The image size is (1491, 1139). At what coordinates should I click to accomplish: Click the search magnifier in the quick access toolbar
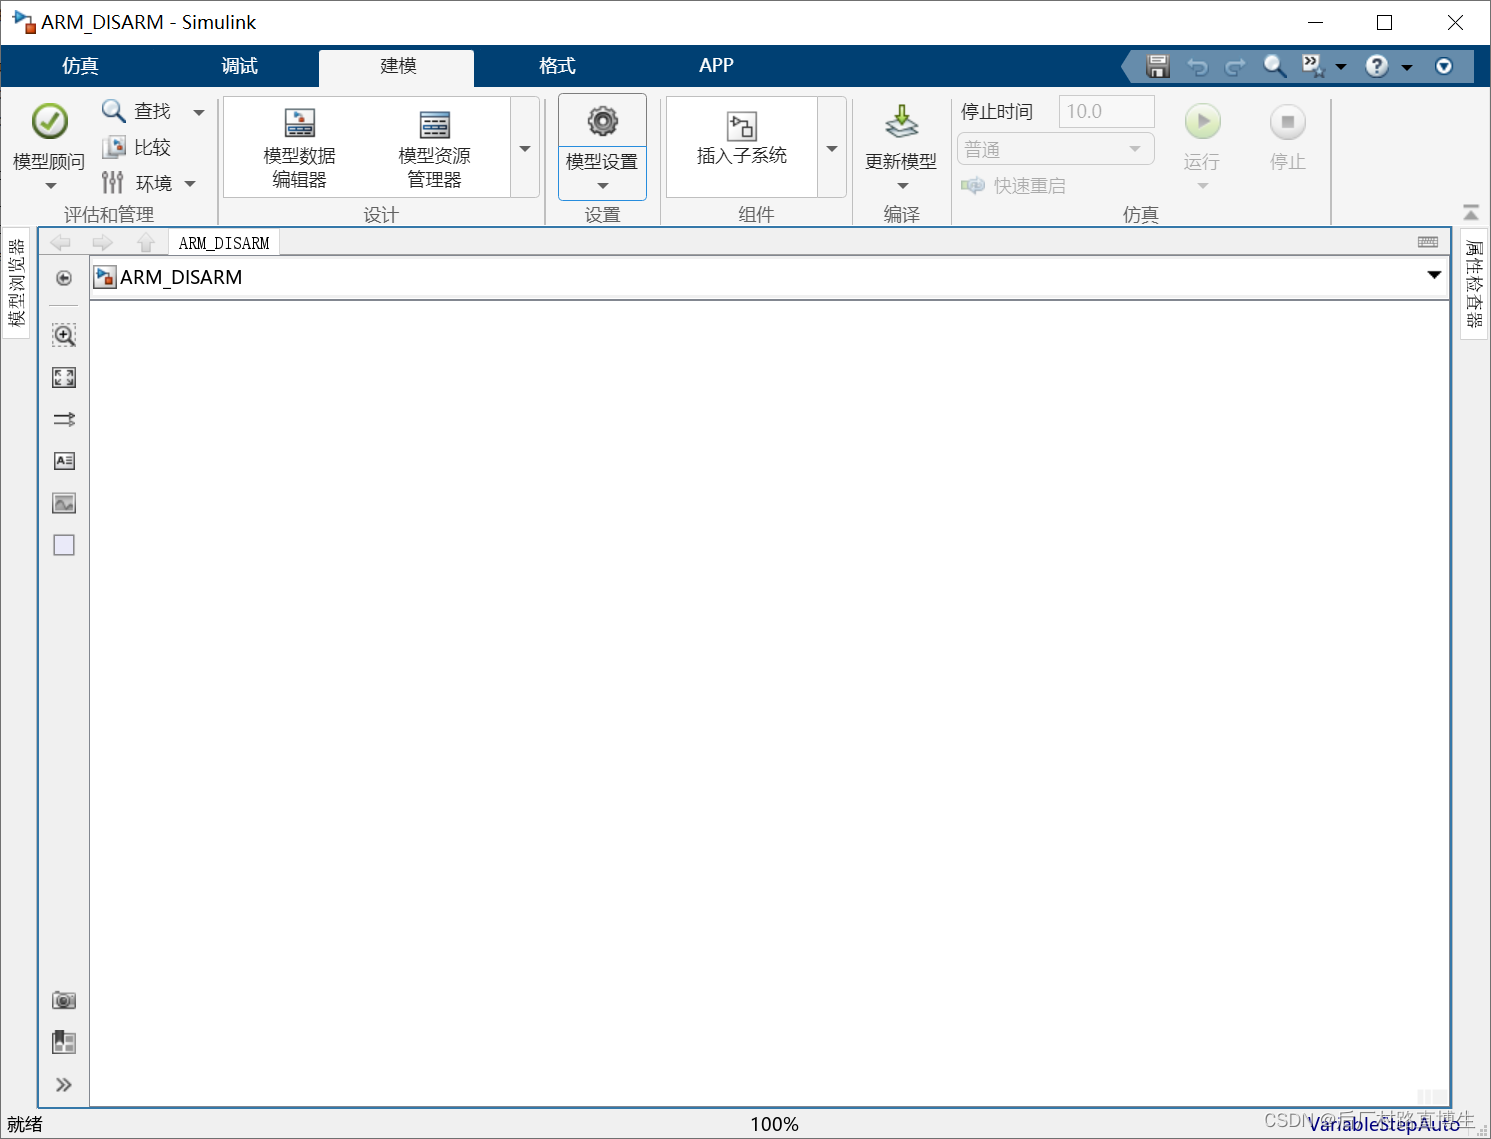pyautogui.click(x=1274, y=66)
